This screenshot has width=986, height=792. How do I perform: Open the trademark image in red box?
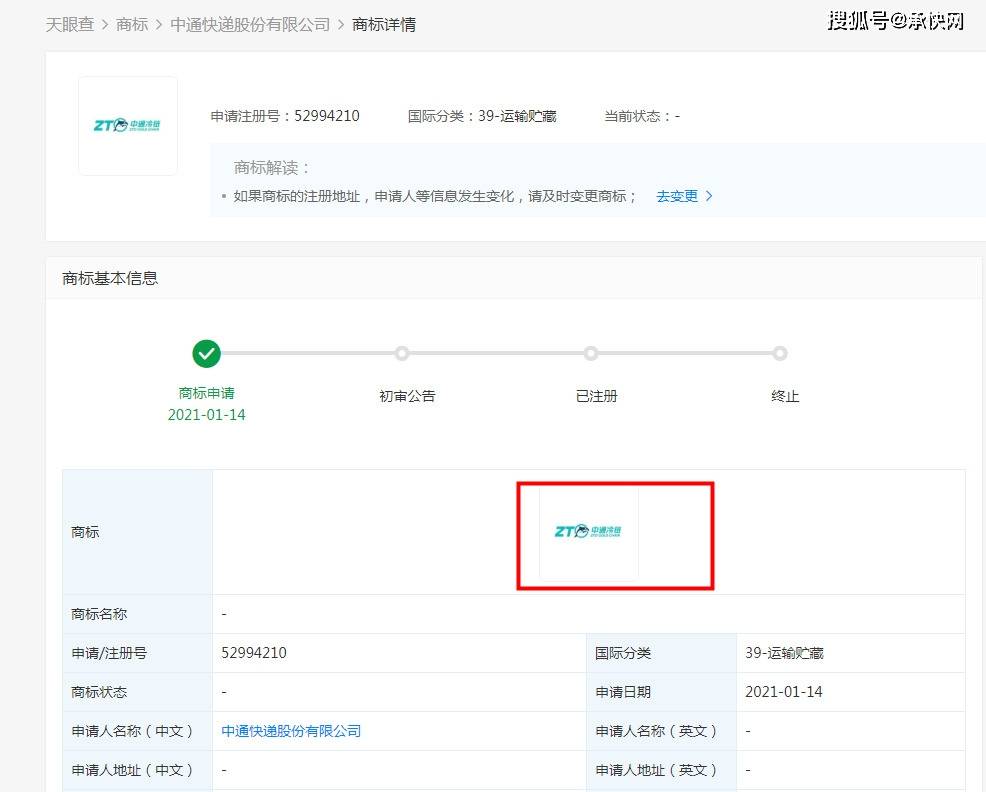tap(589, 532)
